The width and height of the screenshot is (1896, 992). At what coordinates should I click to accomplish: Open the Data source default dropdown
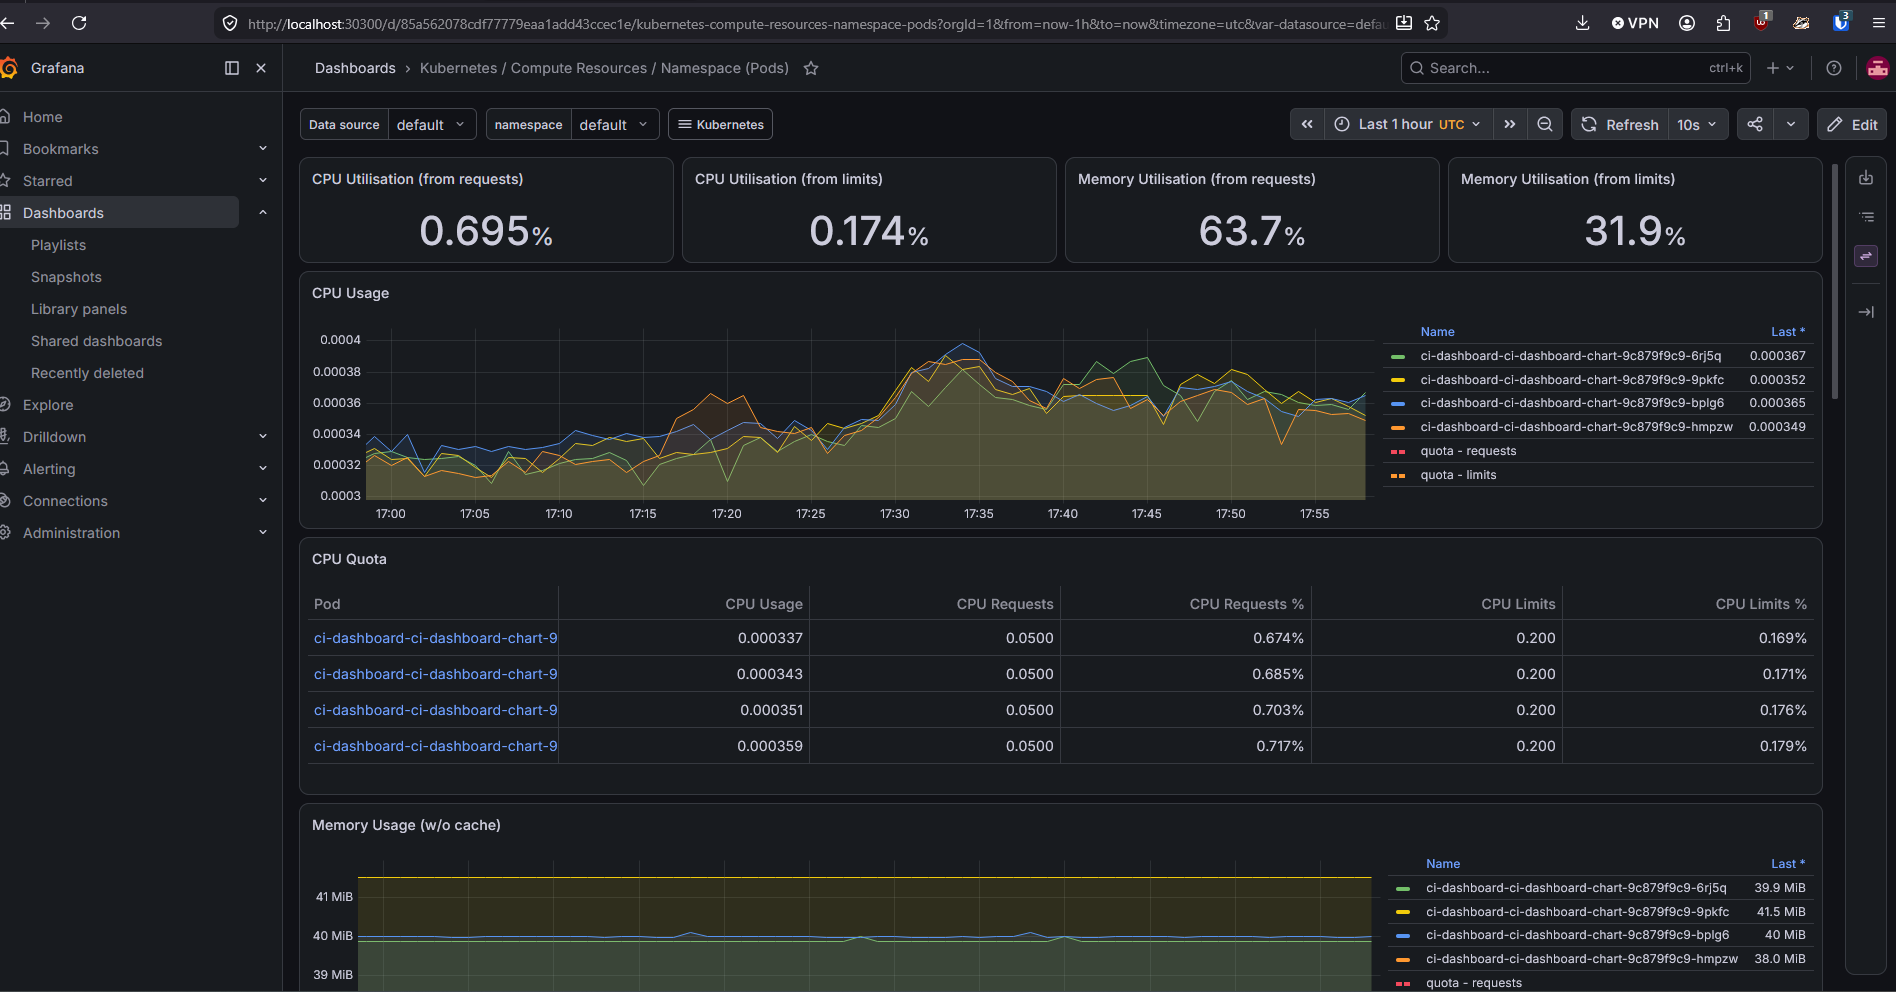coord(431,124)
